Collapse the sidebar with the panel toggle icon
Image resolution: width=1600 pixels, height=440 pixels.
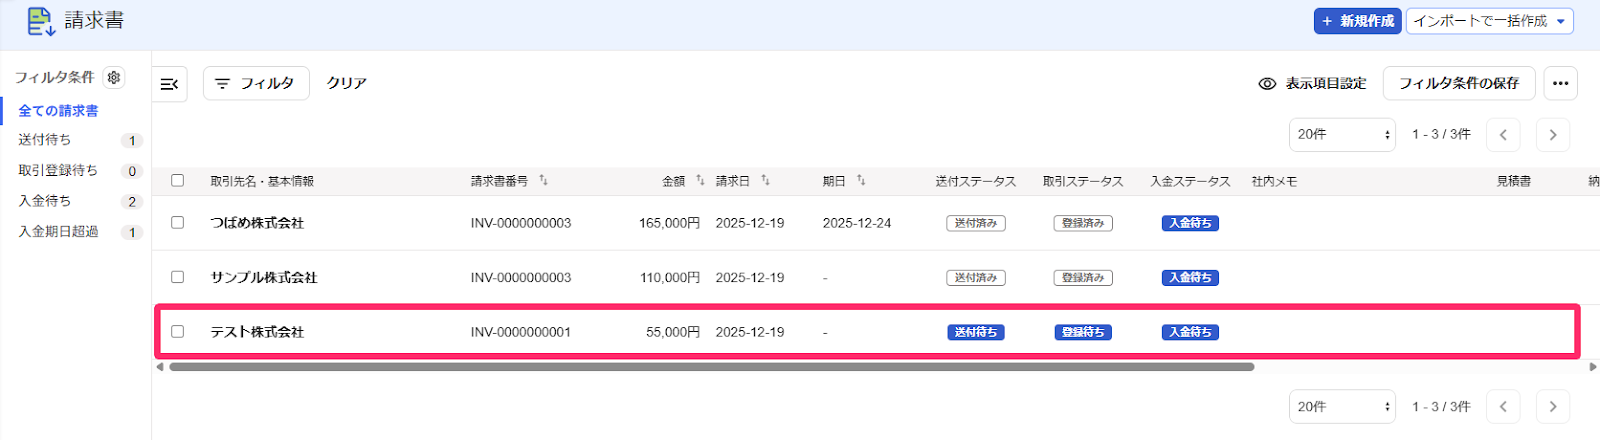coord(170,84)
